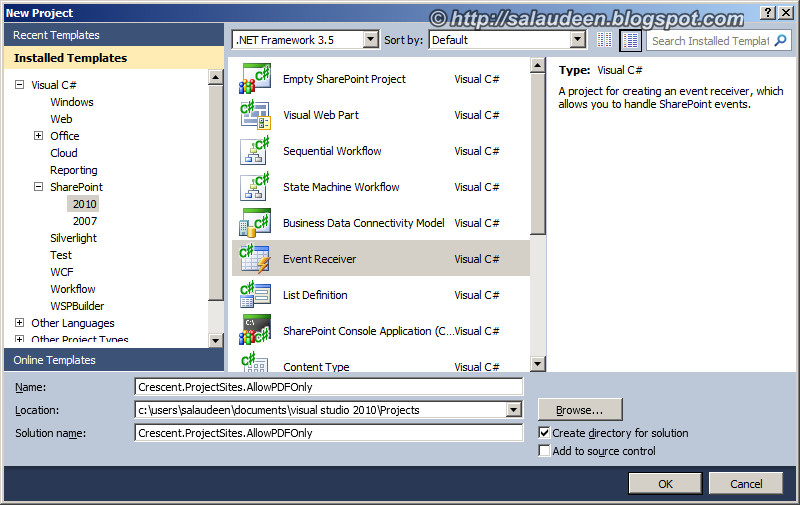The width and height of the screenshot is (800, 505).
Task: Select WSPBuilder in the templates tree
Action: tap(77, 306)
